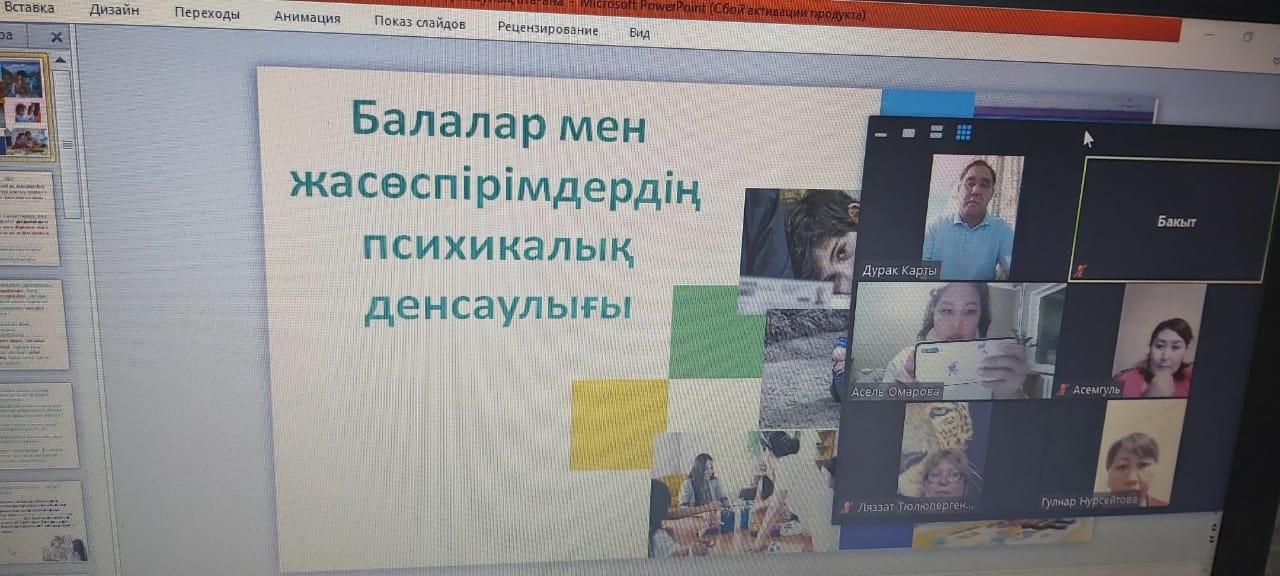Click the name label Асель Омарова
1280x576 pixels.
click(x=896, y=391)
